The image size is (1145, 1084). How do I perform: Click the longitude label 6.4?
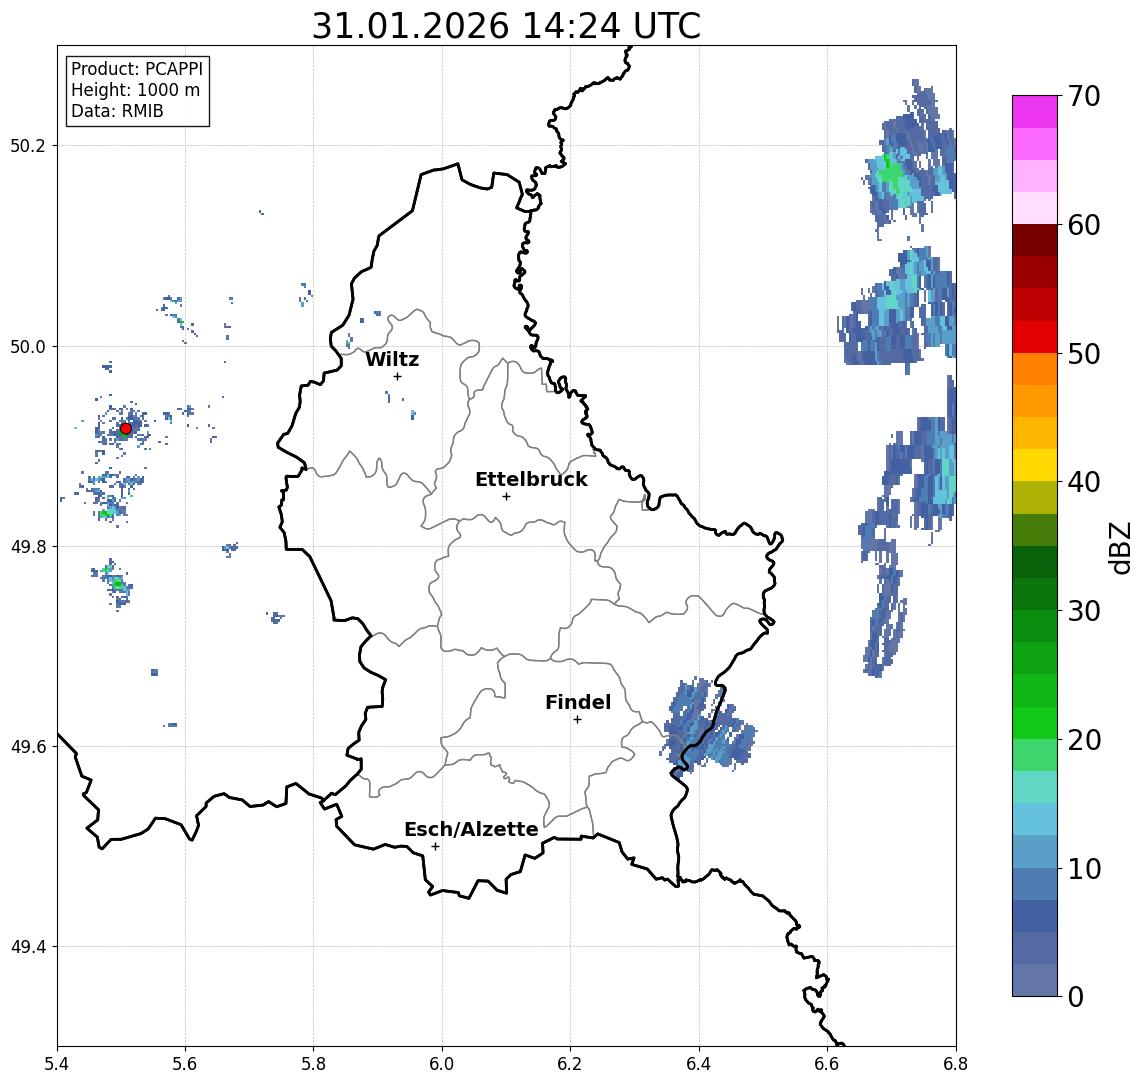(699, 1064)
